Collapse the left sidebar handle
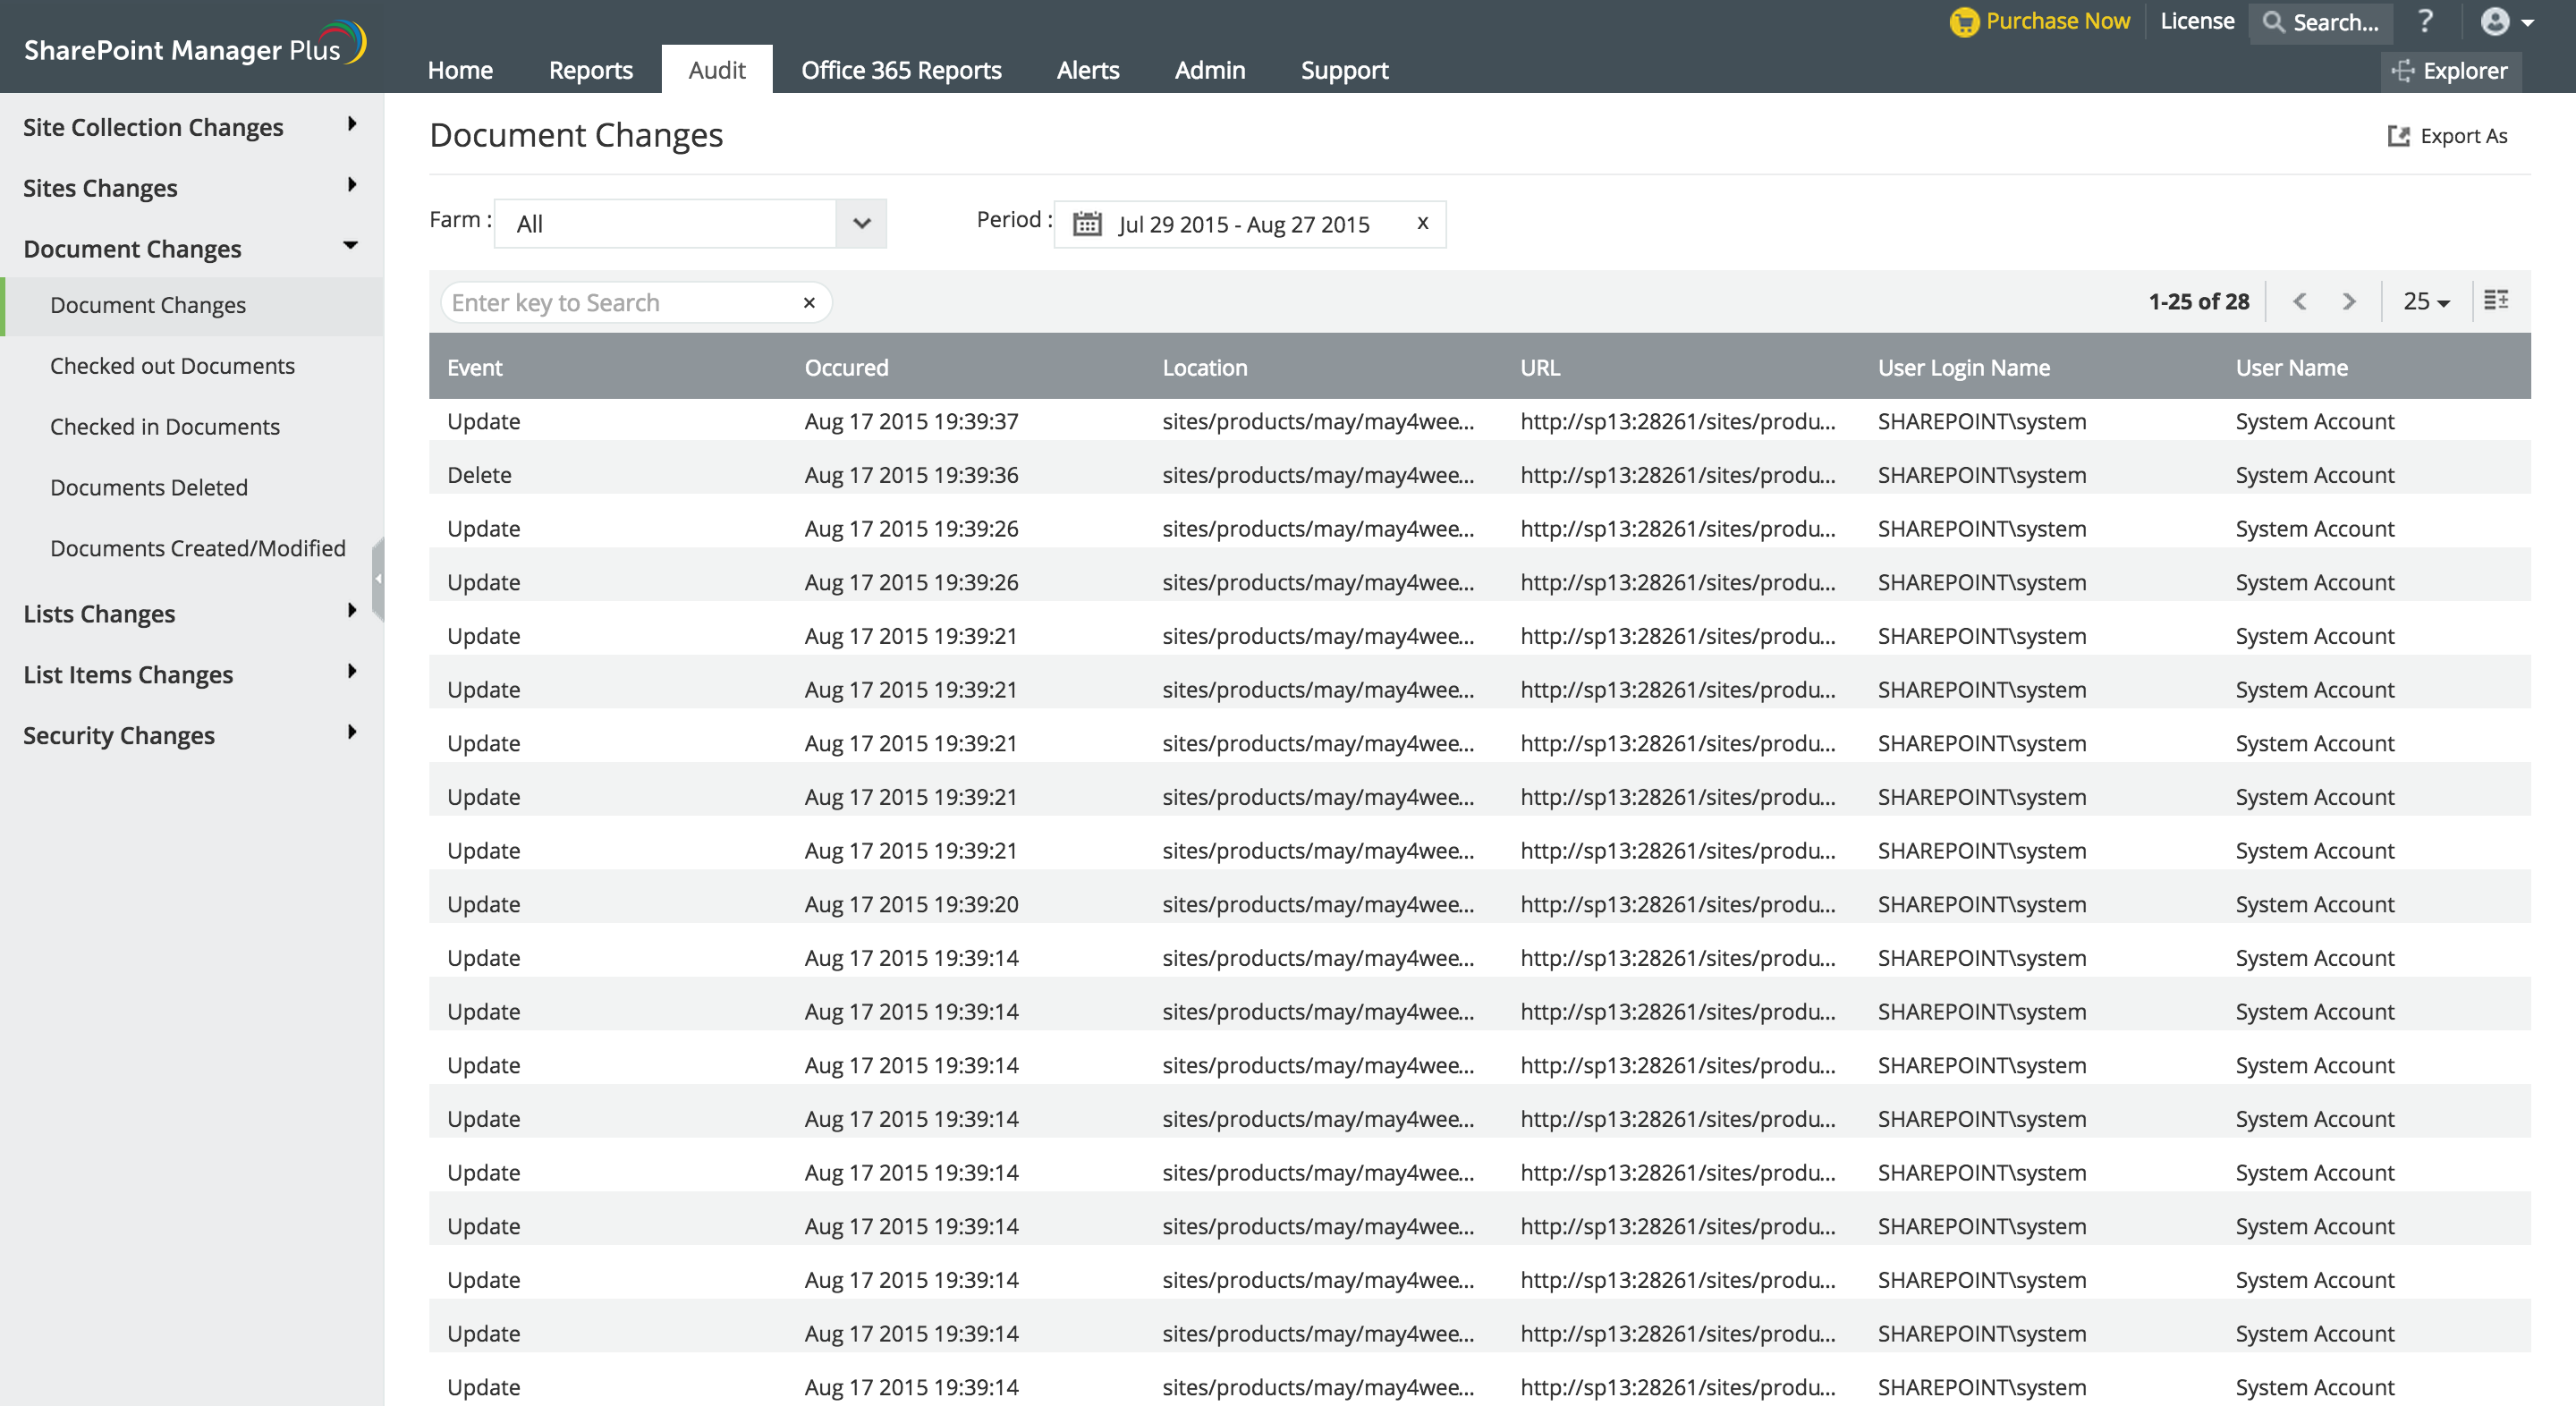 [378, 579]
